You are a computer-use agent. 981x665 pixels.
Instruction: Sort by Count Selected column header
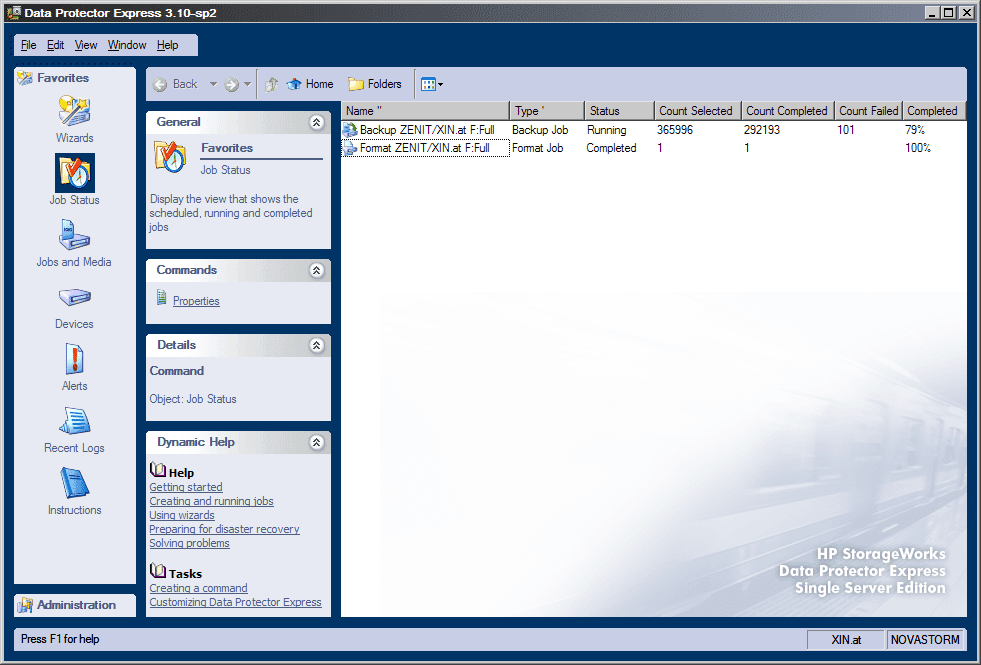click(x=698, y=111)
